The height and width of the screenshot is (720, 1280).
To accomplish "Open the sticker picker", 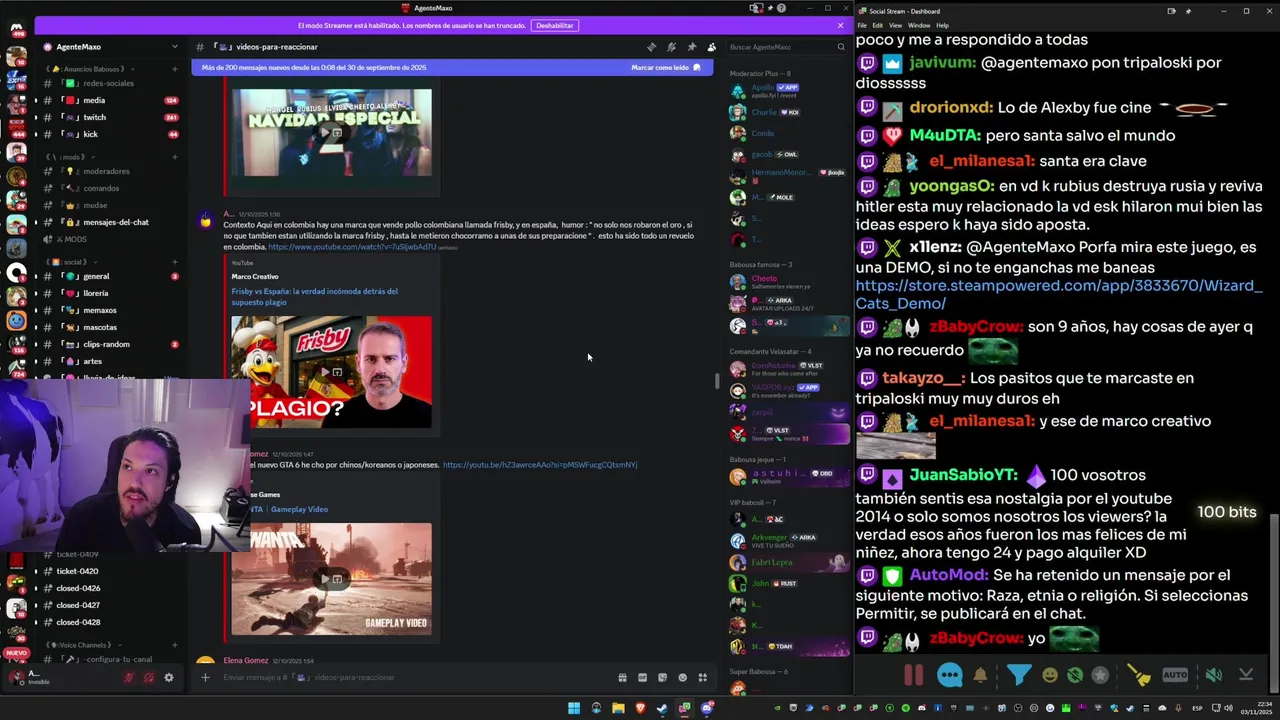I will coord(662,677).
